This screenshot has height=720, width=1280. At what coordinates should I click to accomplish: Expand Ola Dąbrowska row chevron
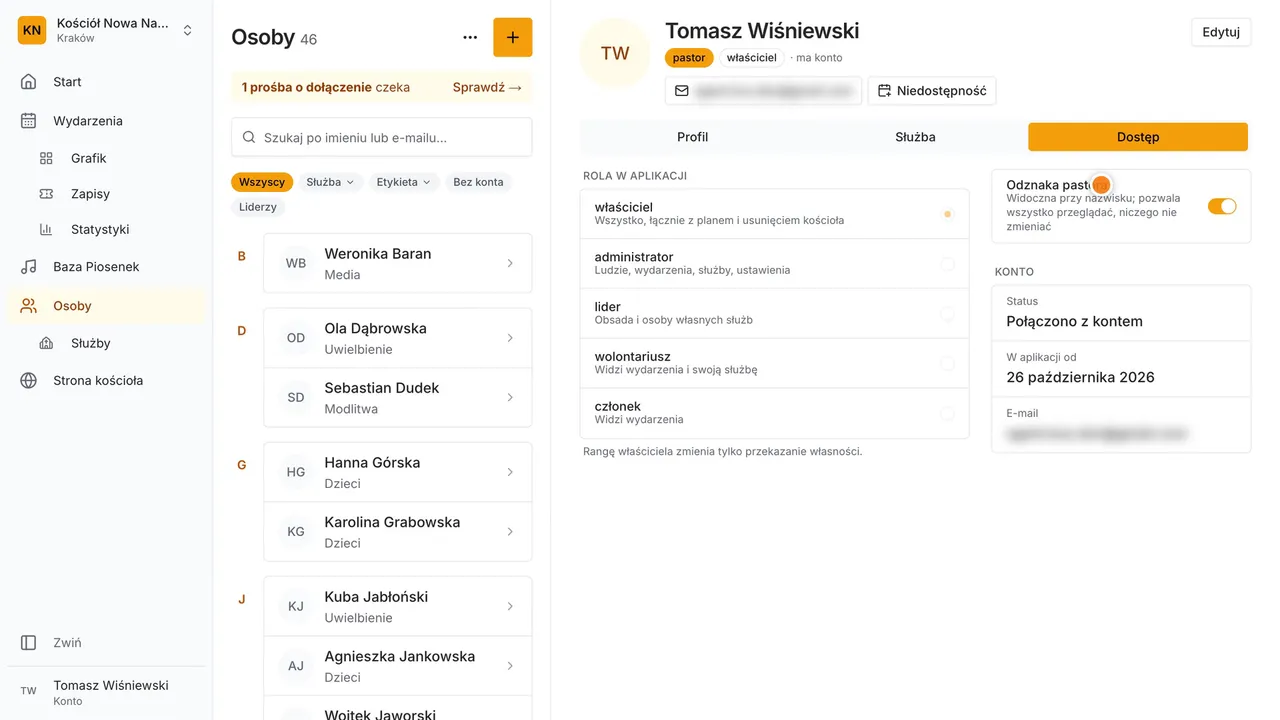[x=510, y=338]
